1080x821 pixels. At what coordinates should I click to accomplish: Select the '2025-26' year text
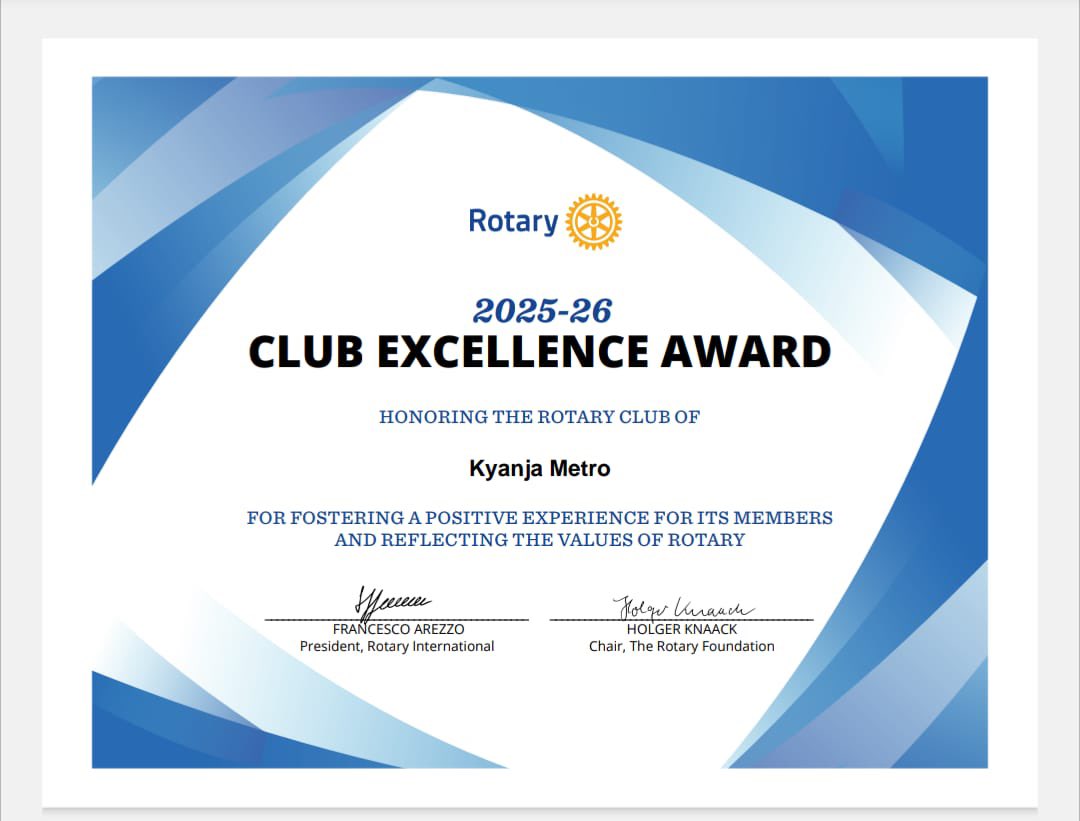pyautogui.click(x=542, y=311)
